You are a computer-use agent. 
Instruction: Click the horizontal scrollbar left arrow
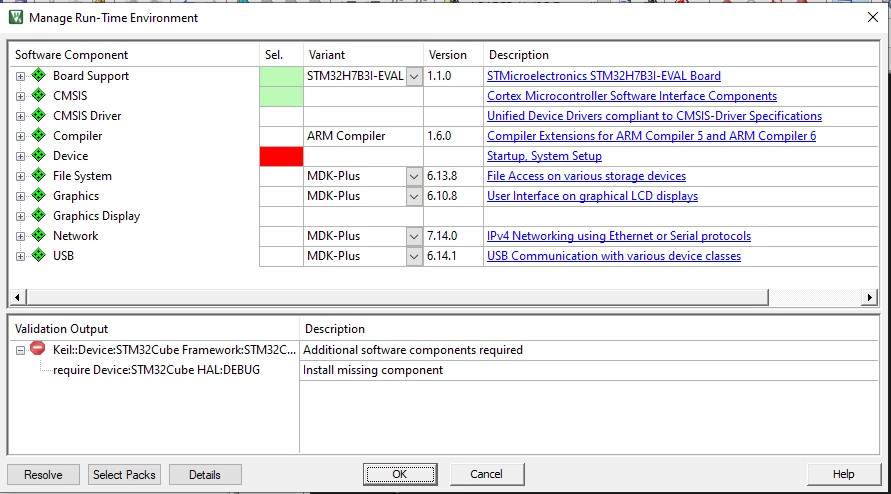click(x=17, y=297)
